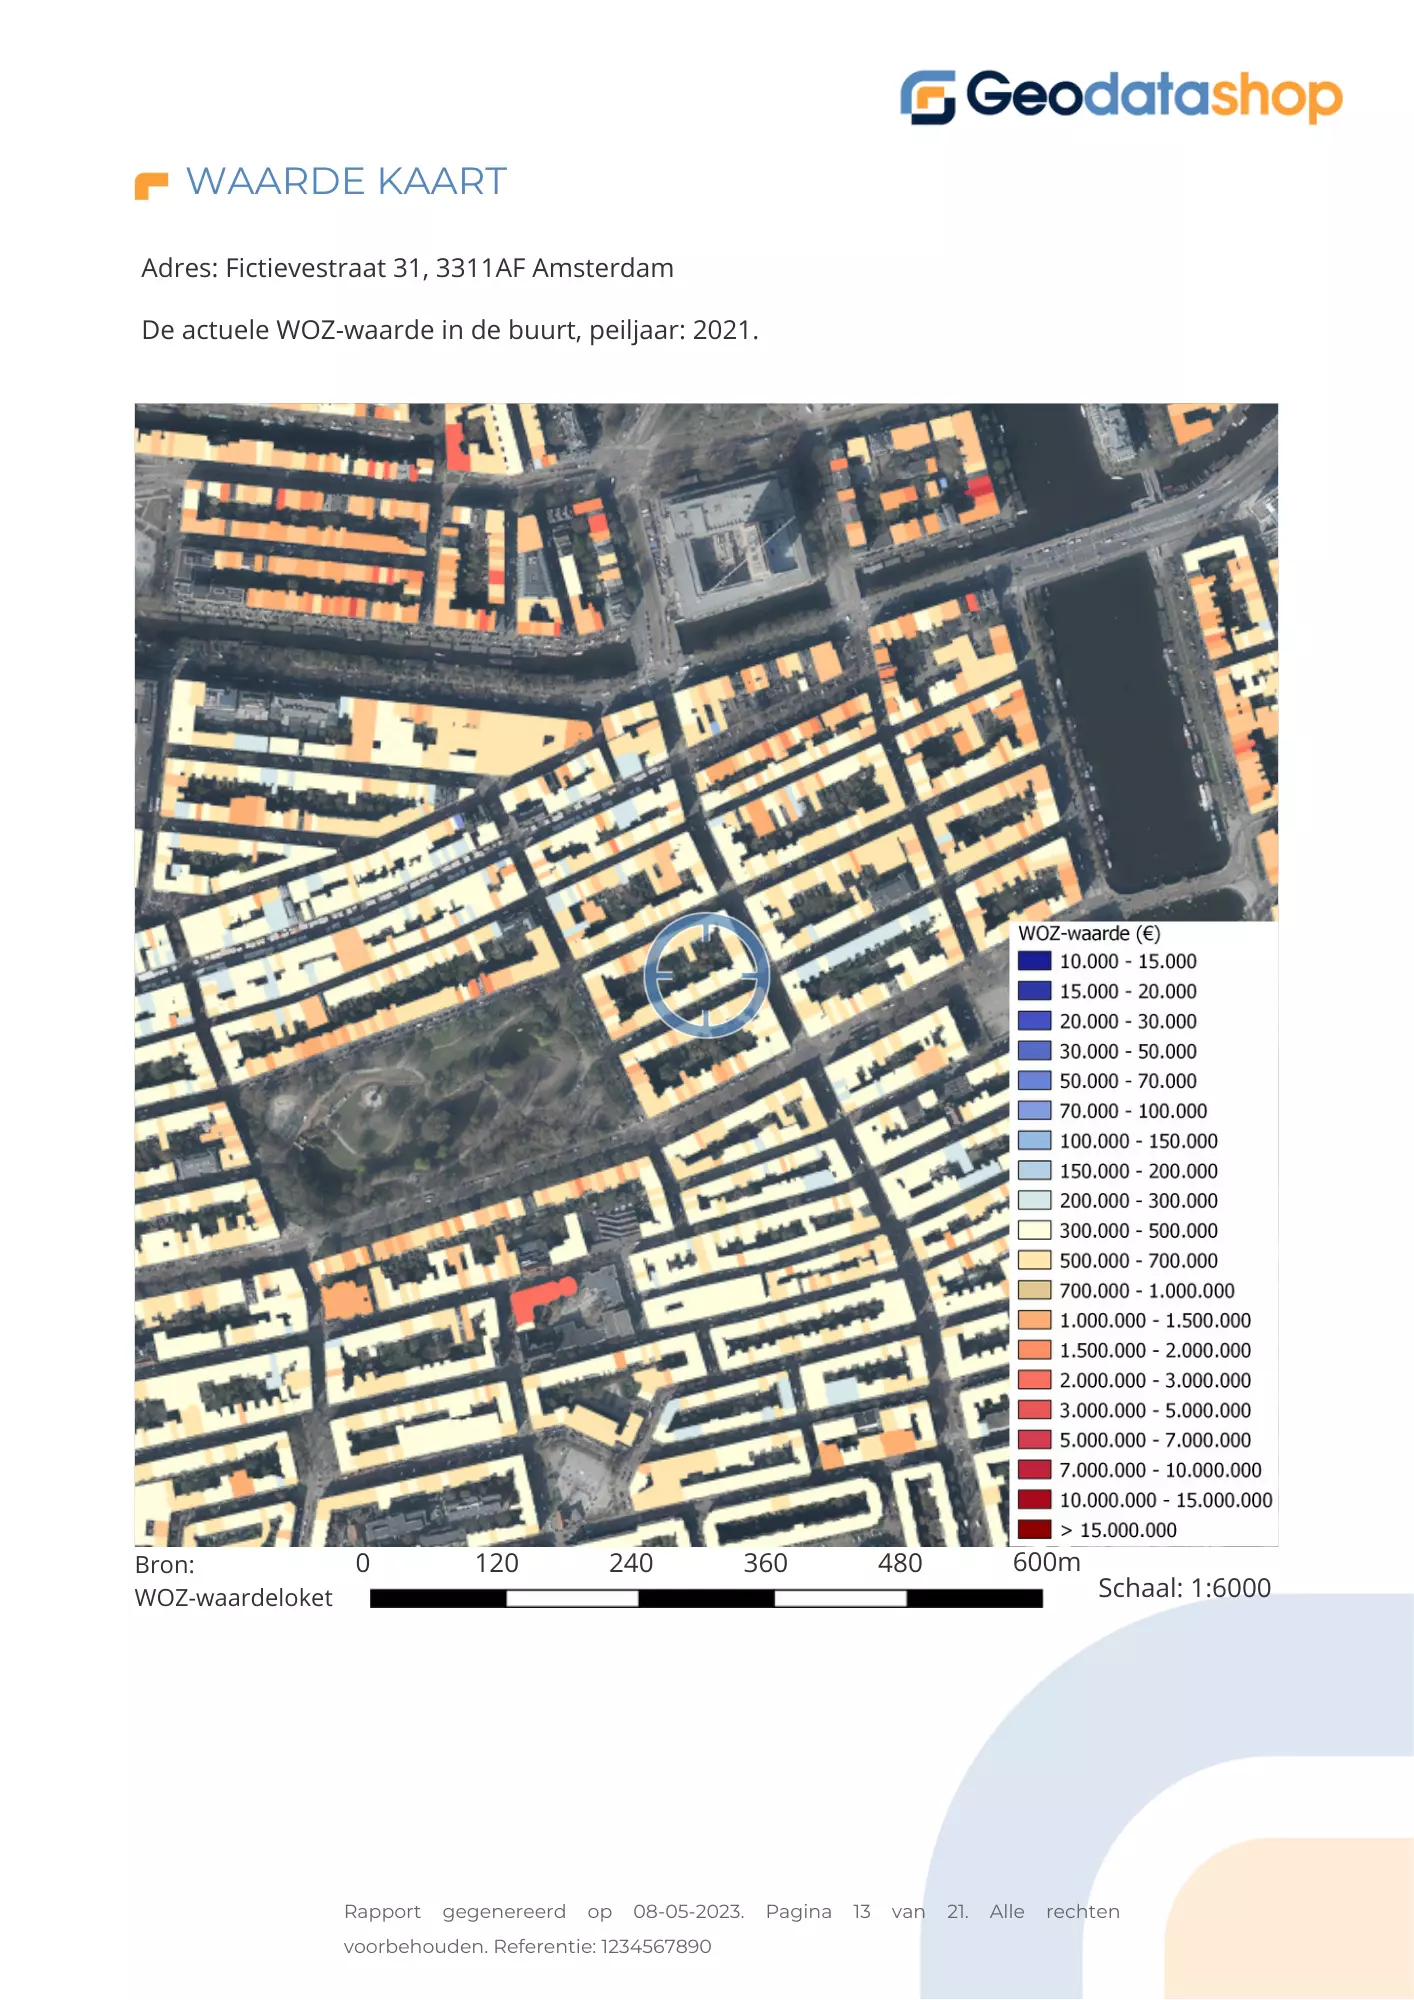The image size is (1414, 2000).
Task: Select the 150.000 - 200.000 legend swatch
Action: tap(1034, 1171)
